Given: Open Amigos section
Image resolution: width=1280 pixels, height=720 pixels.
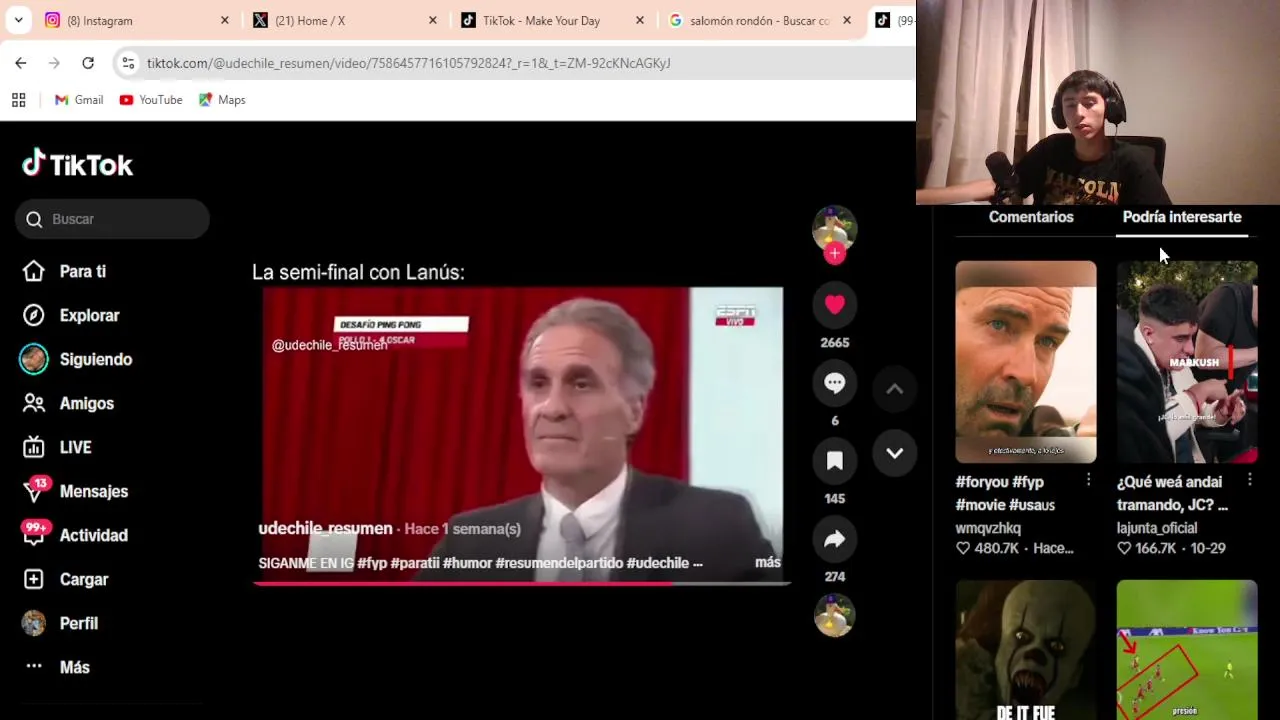Looking at the screenshot, I should (x=68, y=403).
